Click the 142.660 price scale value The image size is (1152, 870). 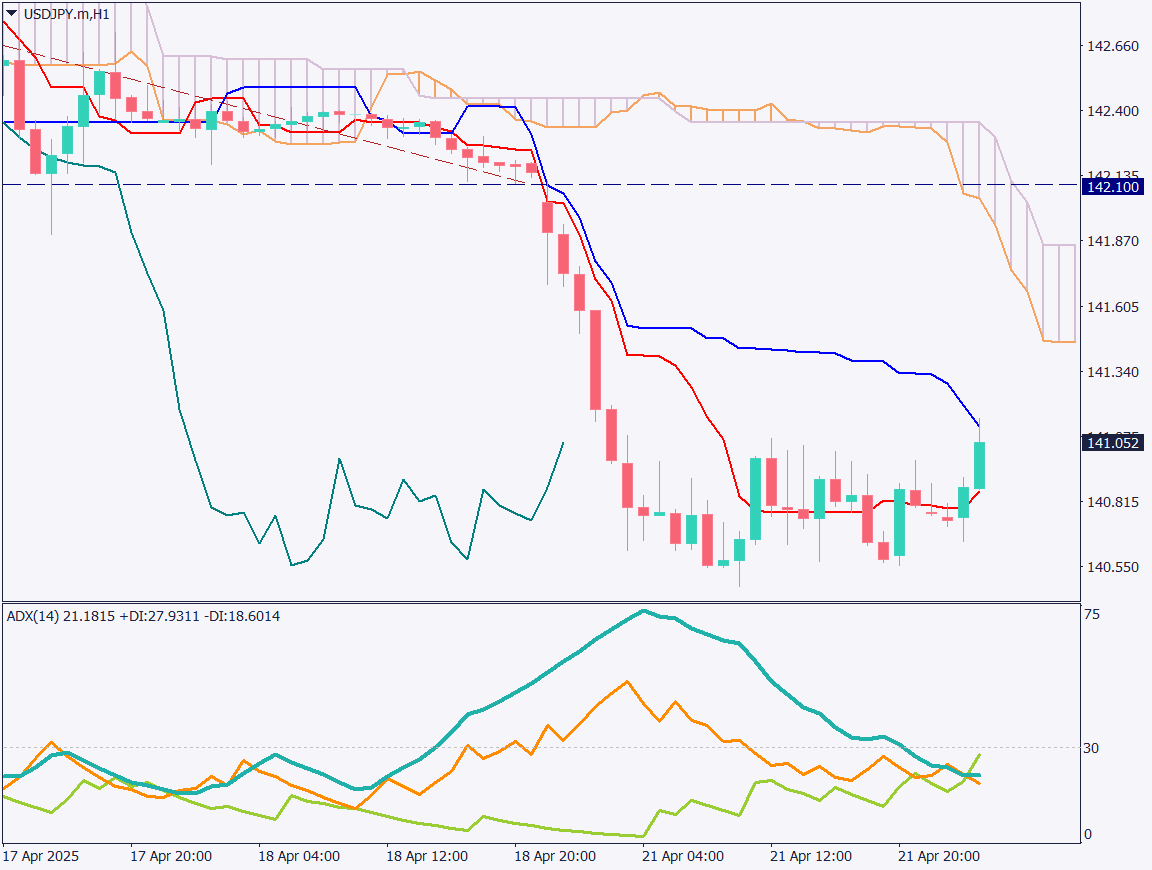(x=1112, y=46)
